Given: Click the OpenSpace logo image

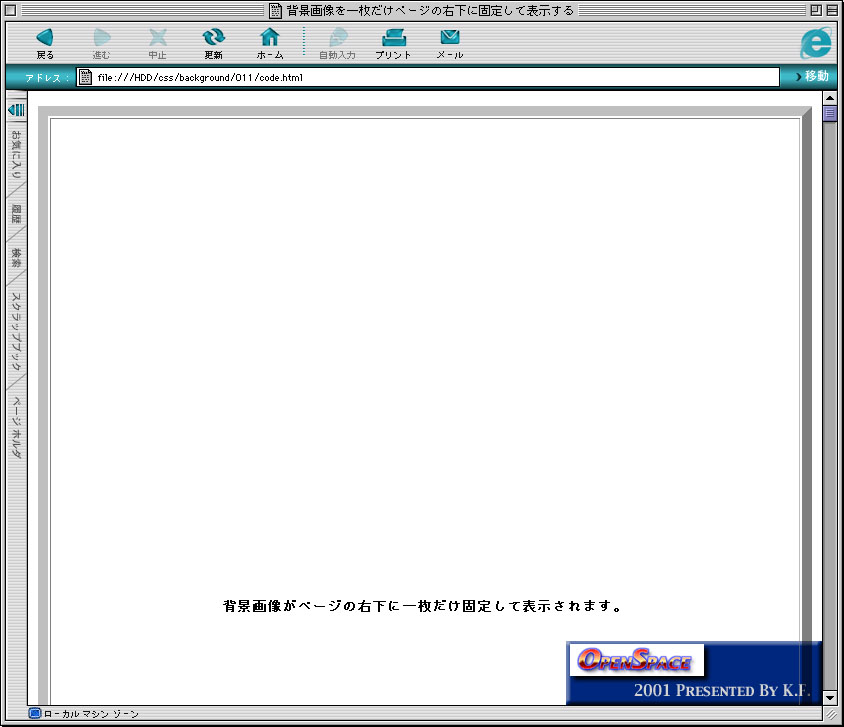Looking at the screenshot, I should 636,659.
